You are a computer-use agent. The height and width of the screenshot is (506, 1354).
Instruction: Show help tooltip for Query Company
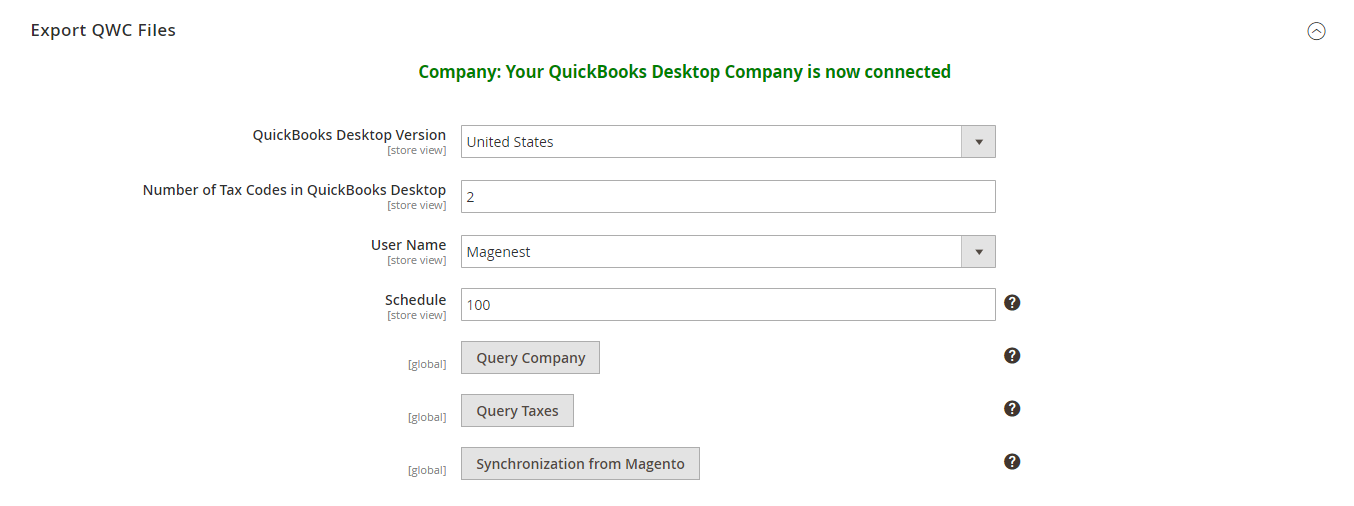click(1011, 356)
